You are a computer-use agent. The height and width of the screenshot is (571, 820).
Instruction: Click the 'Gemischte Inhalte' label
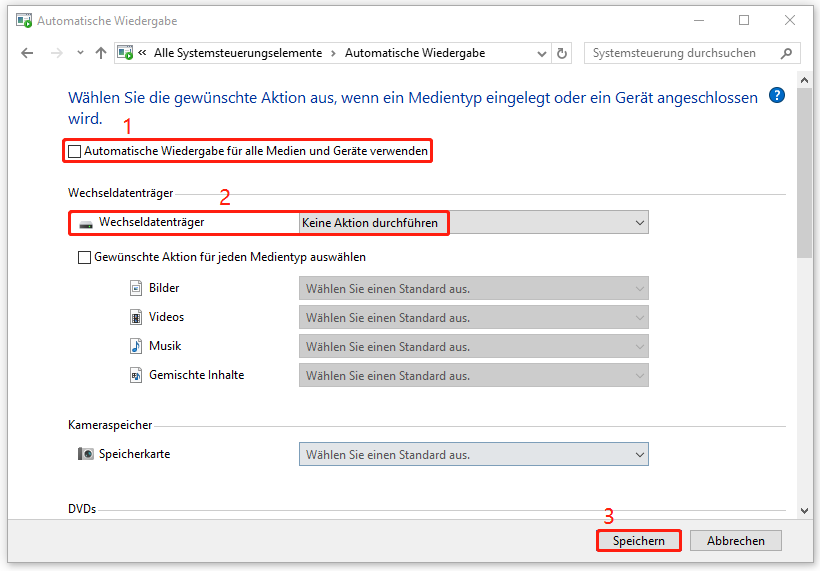(x=197, y=375)
